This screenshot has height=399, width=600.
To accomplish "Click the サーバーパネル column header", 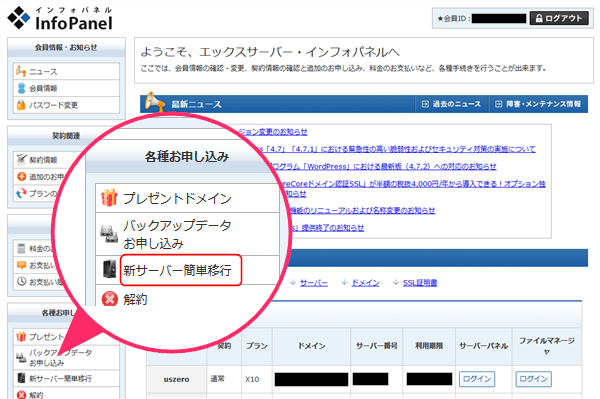I will point(484,346).
